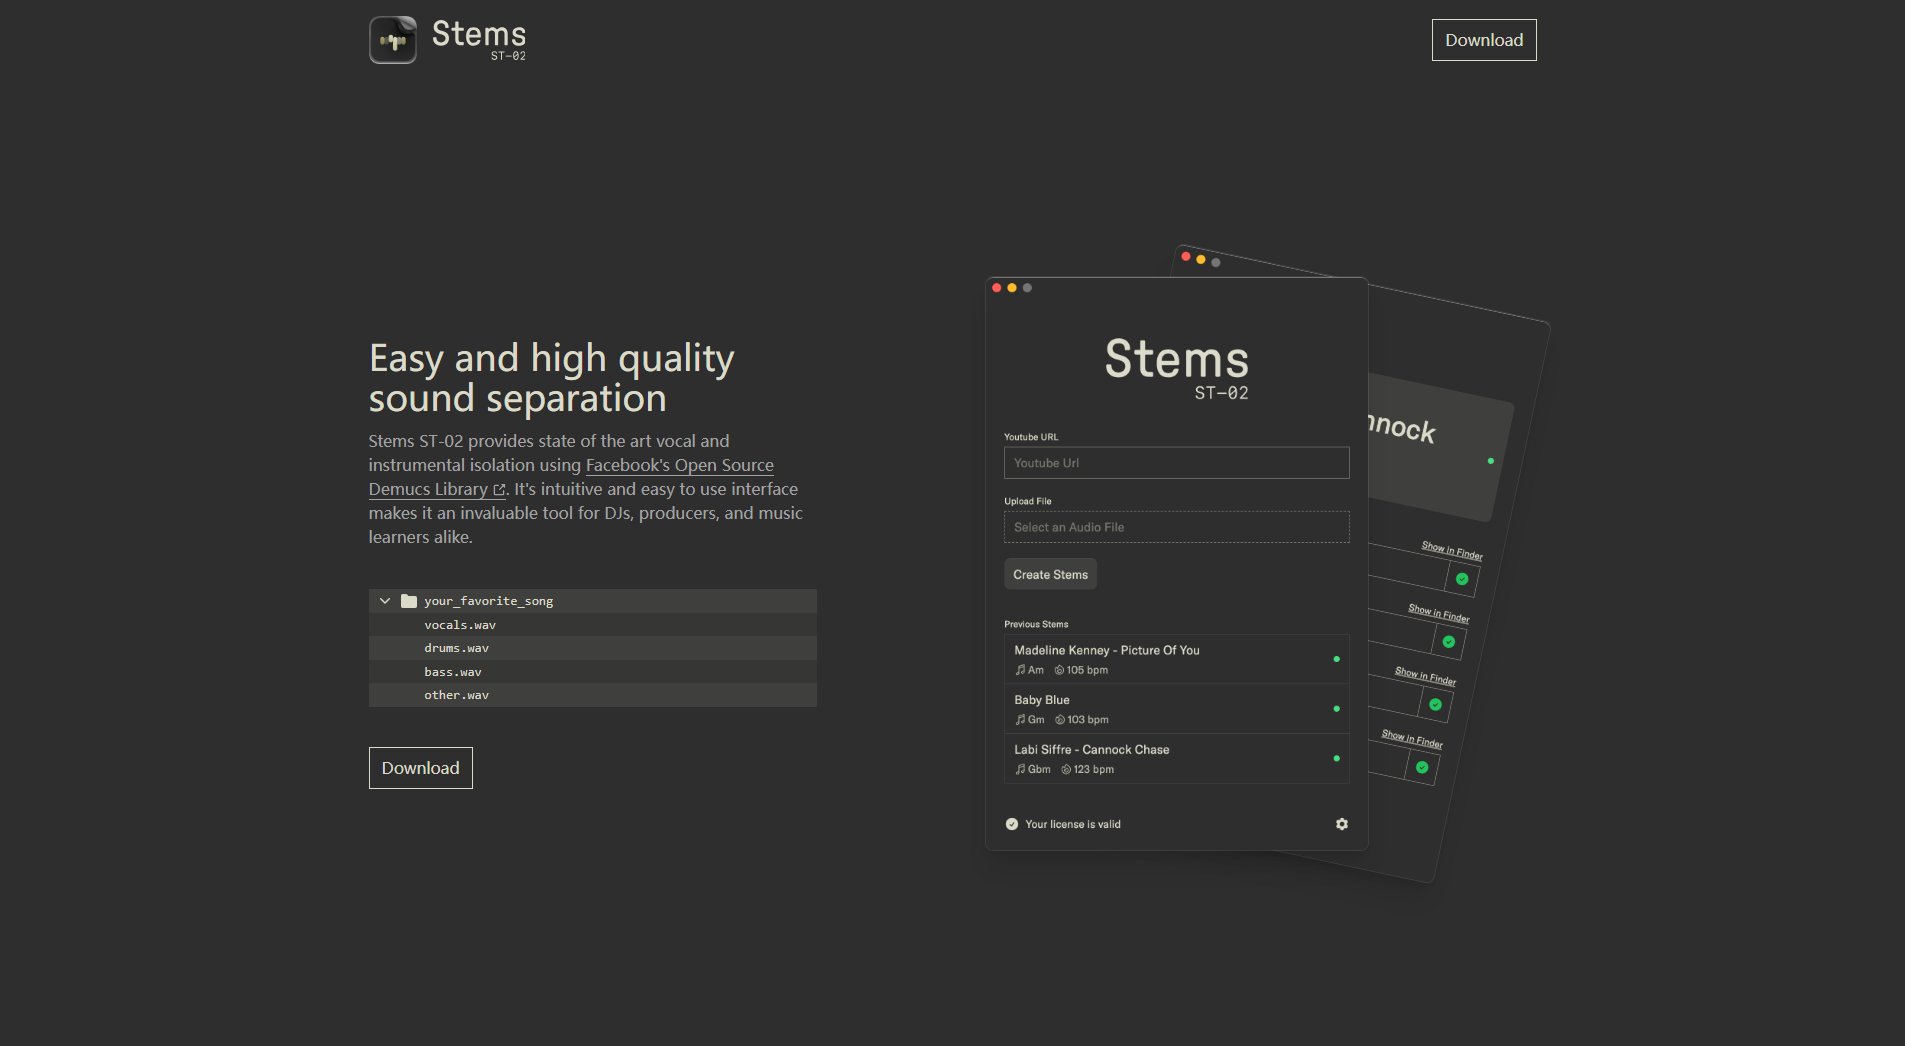Click the Stems app logo icon in header

click(393, 41)
